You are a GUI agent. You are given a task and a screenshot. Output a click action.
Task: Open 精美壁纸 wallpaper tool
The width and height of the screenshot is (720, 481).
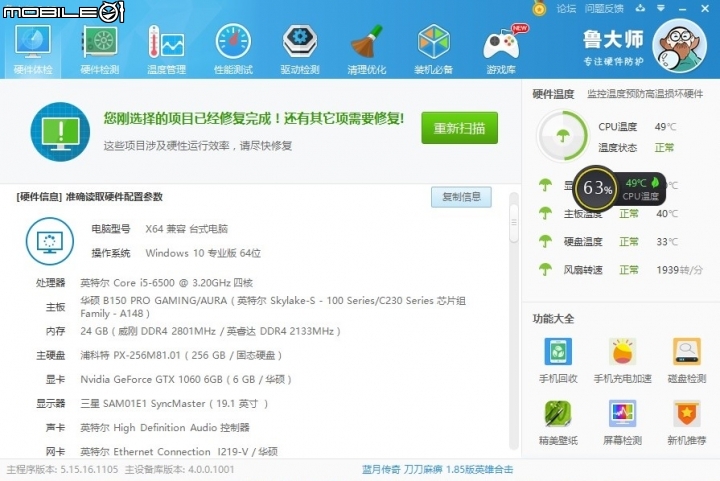coord(558,423)
